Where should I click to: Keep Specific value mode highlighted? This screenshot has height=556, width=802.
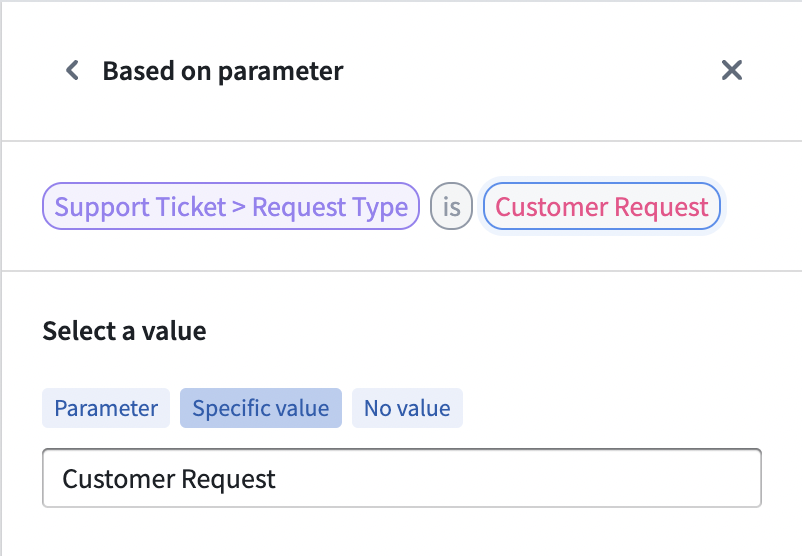click(261, 408)
